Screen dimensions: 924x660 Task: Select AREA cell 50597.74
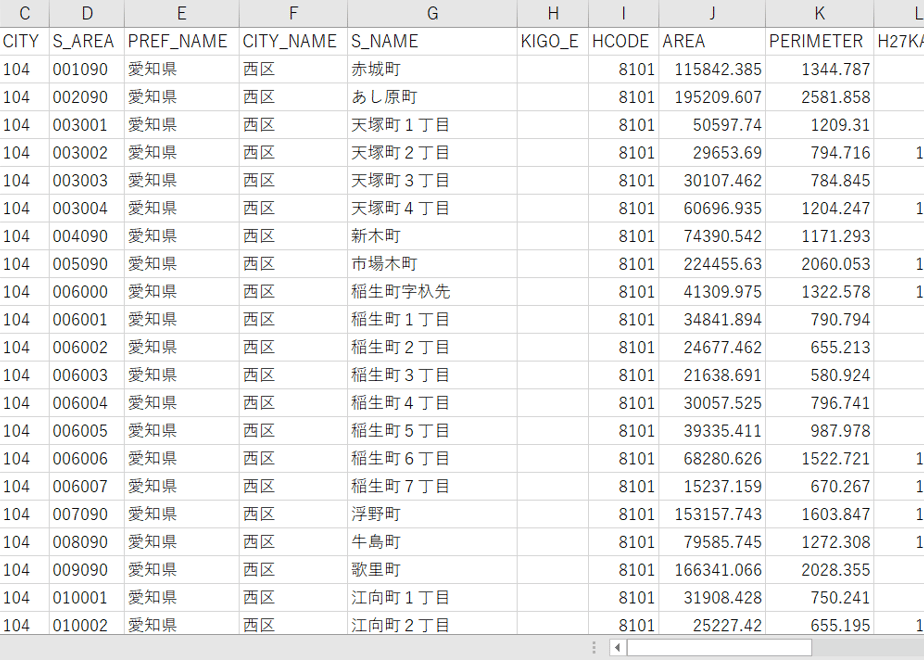[x=712, y=125]
